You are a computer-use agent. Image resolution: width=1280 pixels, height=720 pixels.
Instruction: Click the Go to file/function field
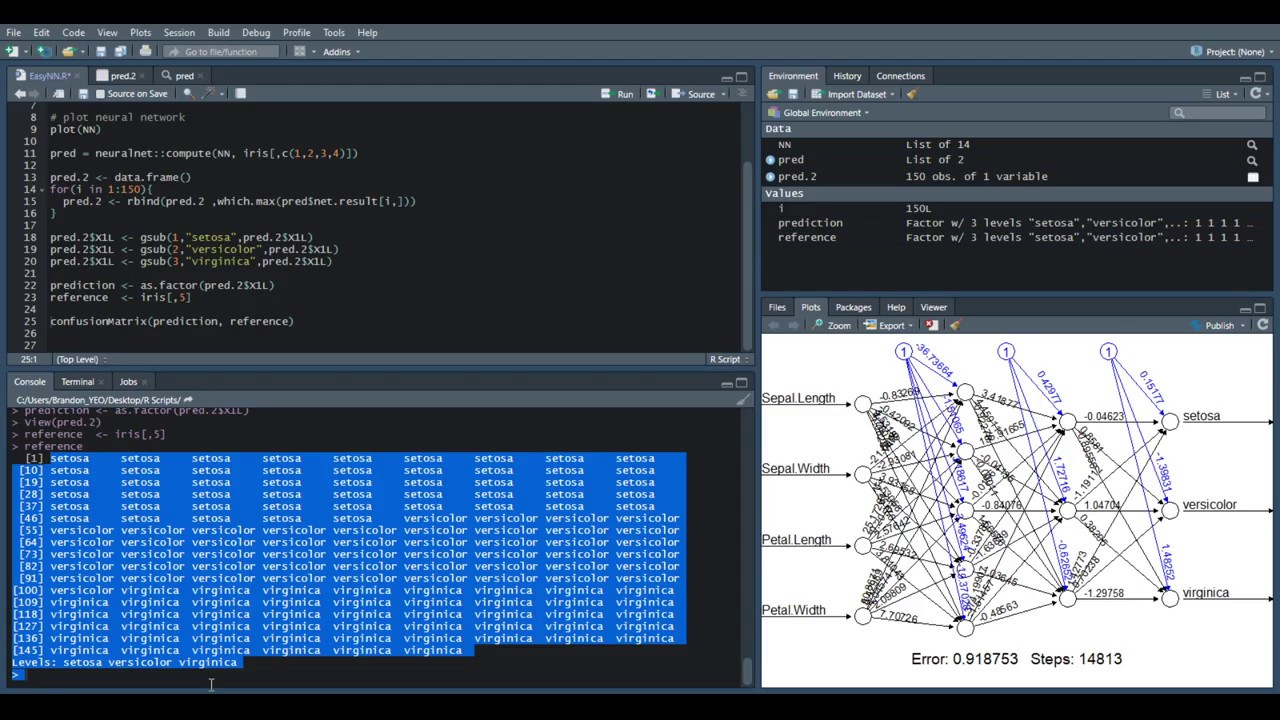pos(221,52)
